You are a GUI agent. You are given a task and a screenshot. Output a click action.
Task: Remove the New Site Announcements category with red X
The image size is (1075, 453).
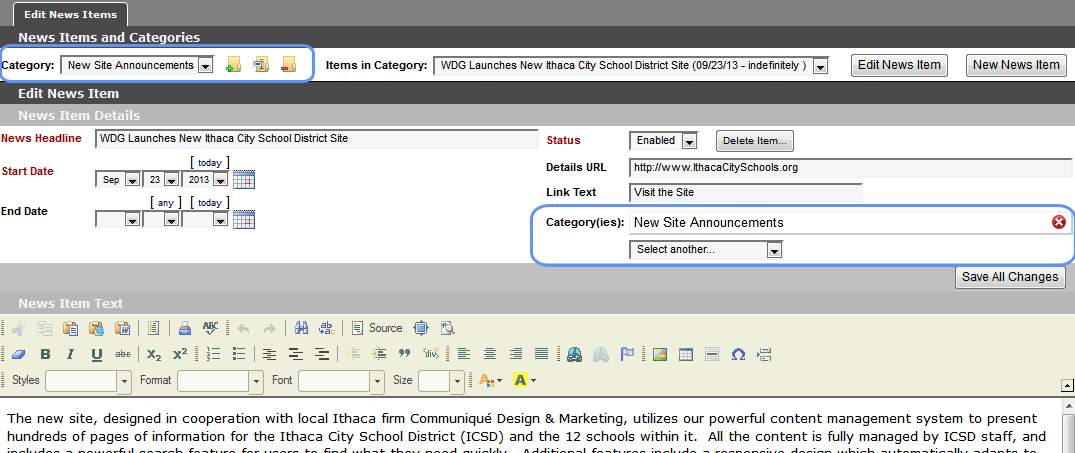pos(1059,222)
